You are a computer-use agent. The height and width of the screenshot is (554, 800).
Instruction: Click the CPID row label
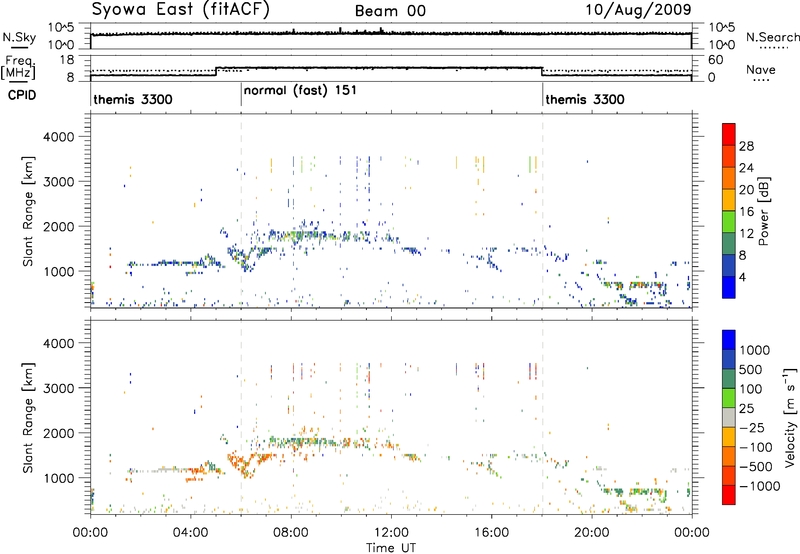[22, 95]
